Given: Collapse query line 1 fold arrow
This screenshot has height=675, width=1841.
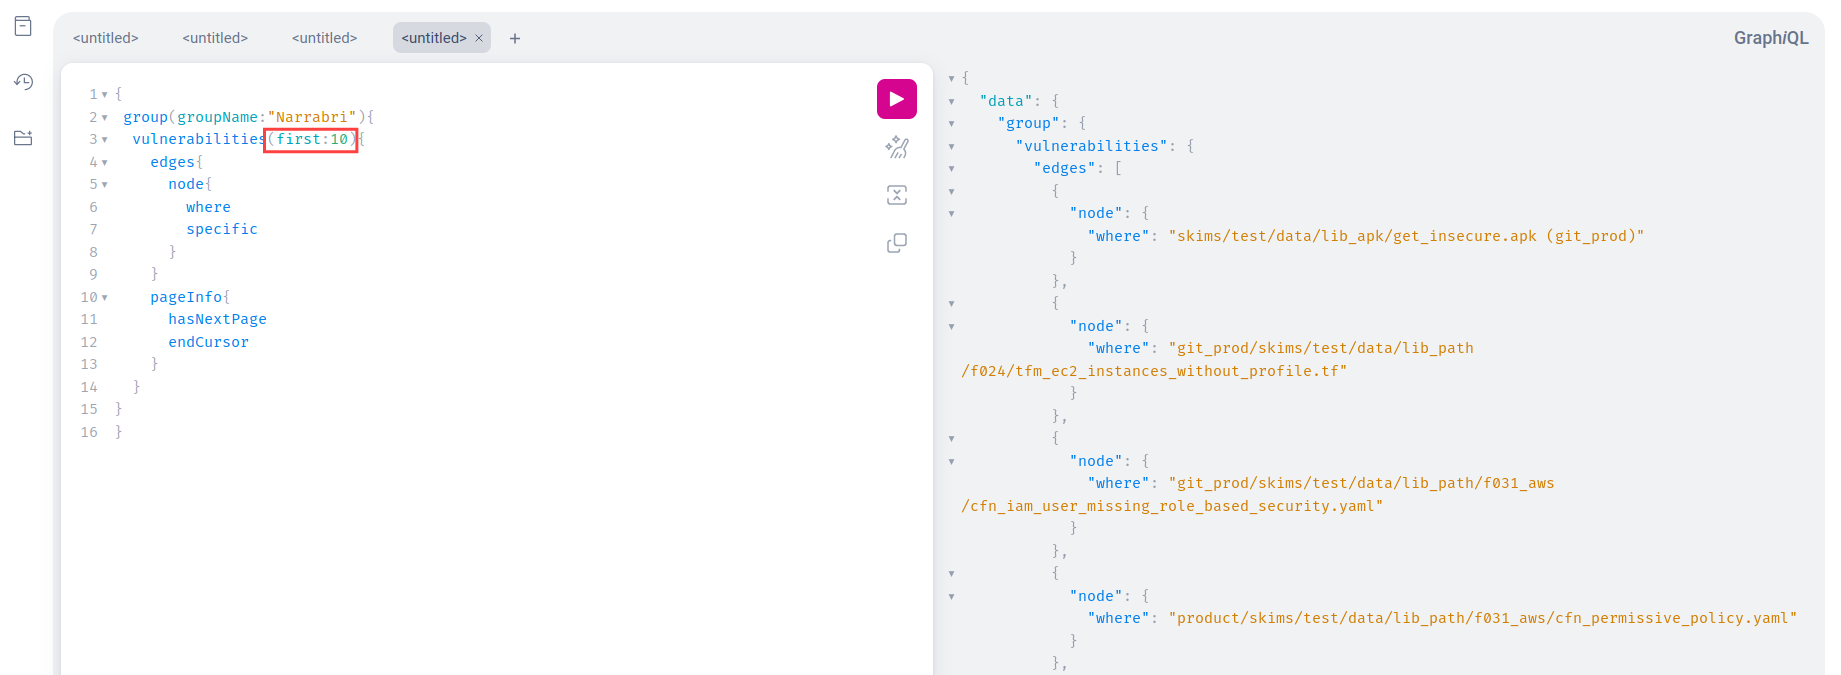Looking at the screenshot, I should click(x=104, y=95).
